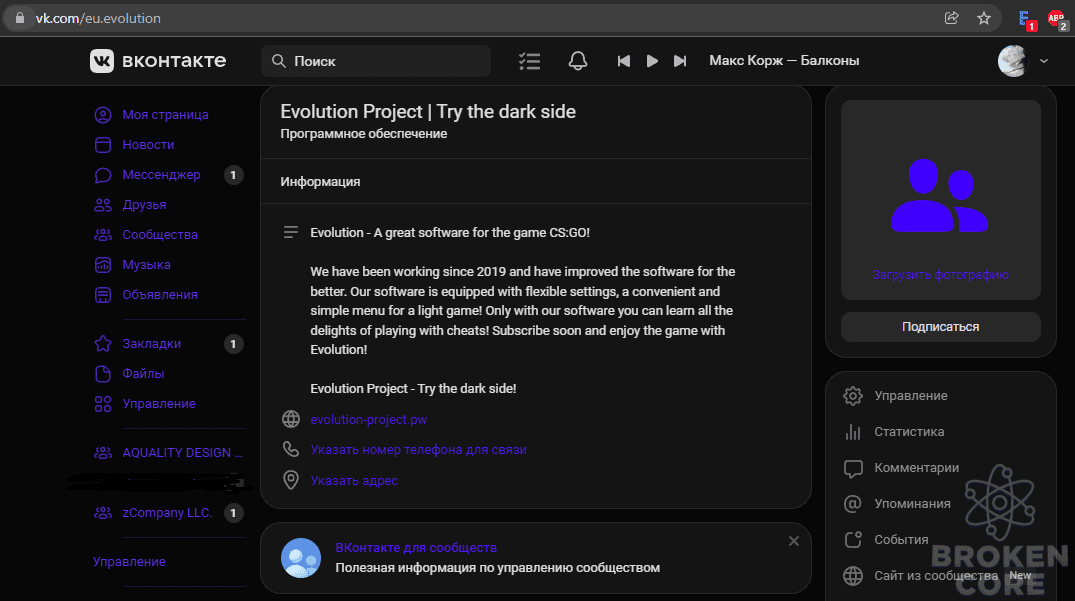Click Указать адрес link
The height and width of the screenshot is (601, 1075).
(x=354, y=480)
